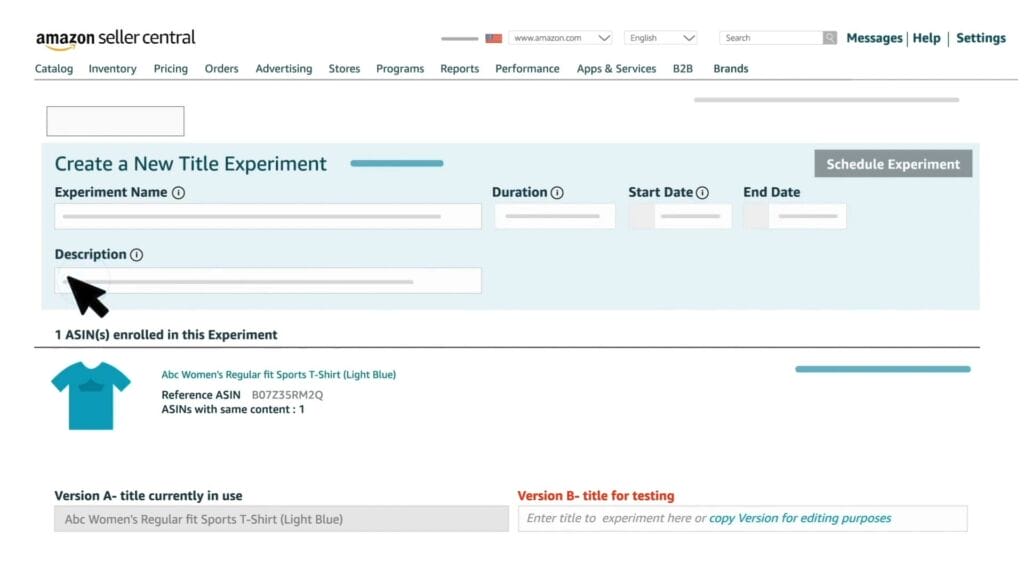Click the Experiment Name input field
The width and height of the screenshot is (1024, 576).
268,216
